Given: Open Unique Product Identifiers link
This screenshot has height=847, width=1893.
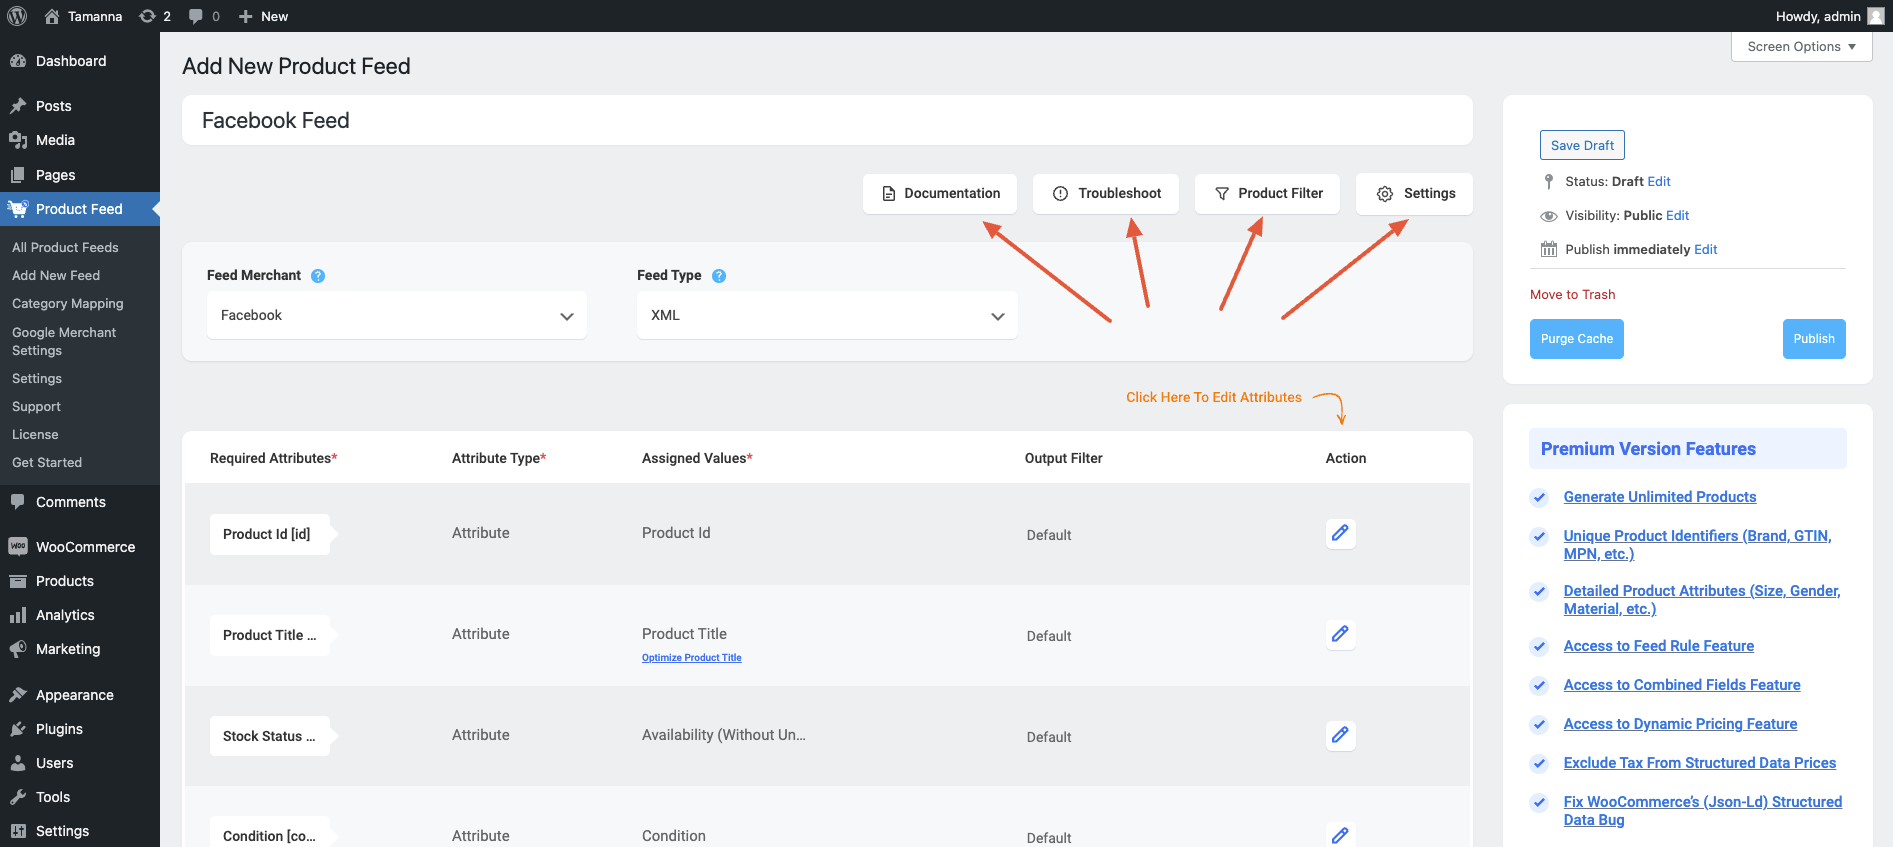Looking at the screenshot, I should point(1697,545).
